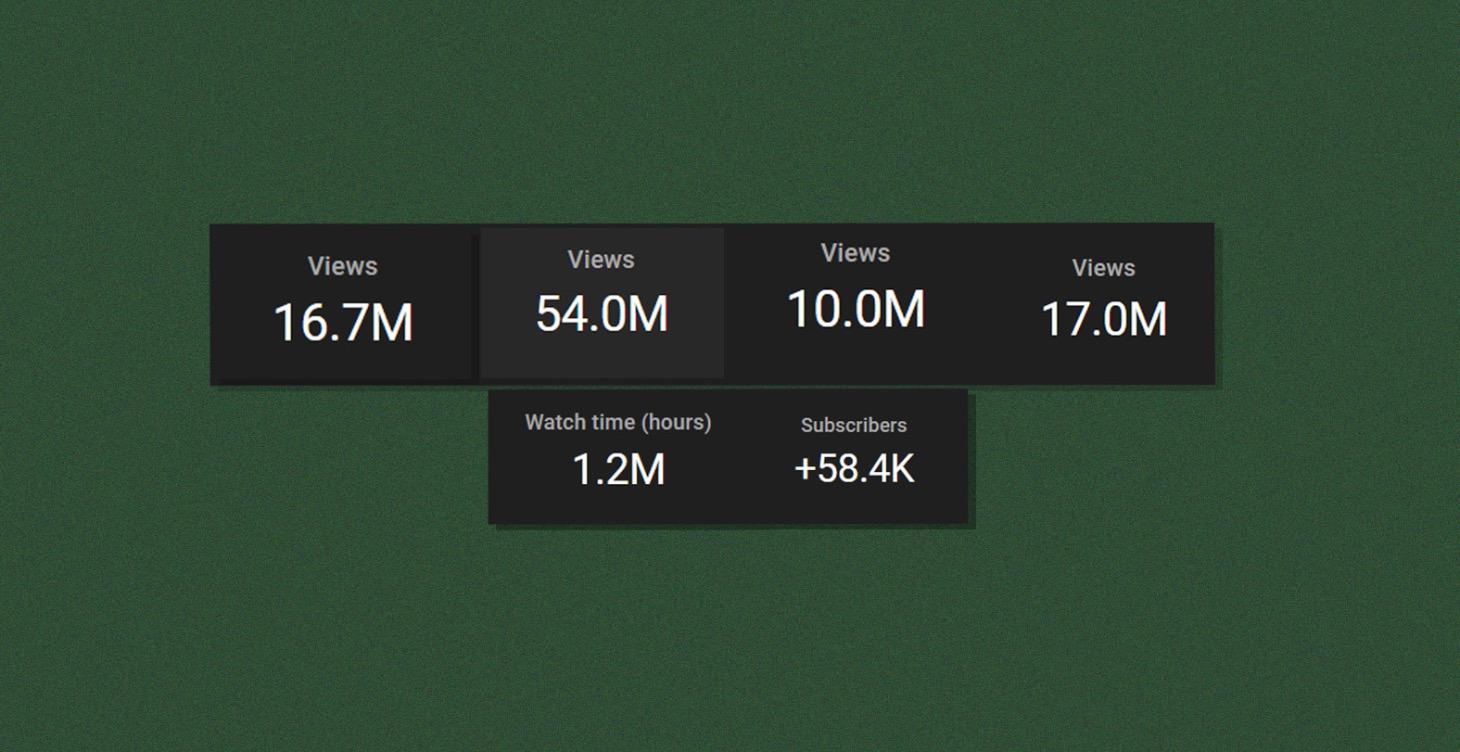The width and height of the screenshot is (1460, 752).
Task: Click the 10.0M views number
Action: click(856, 309)
